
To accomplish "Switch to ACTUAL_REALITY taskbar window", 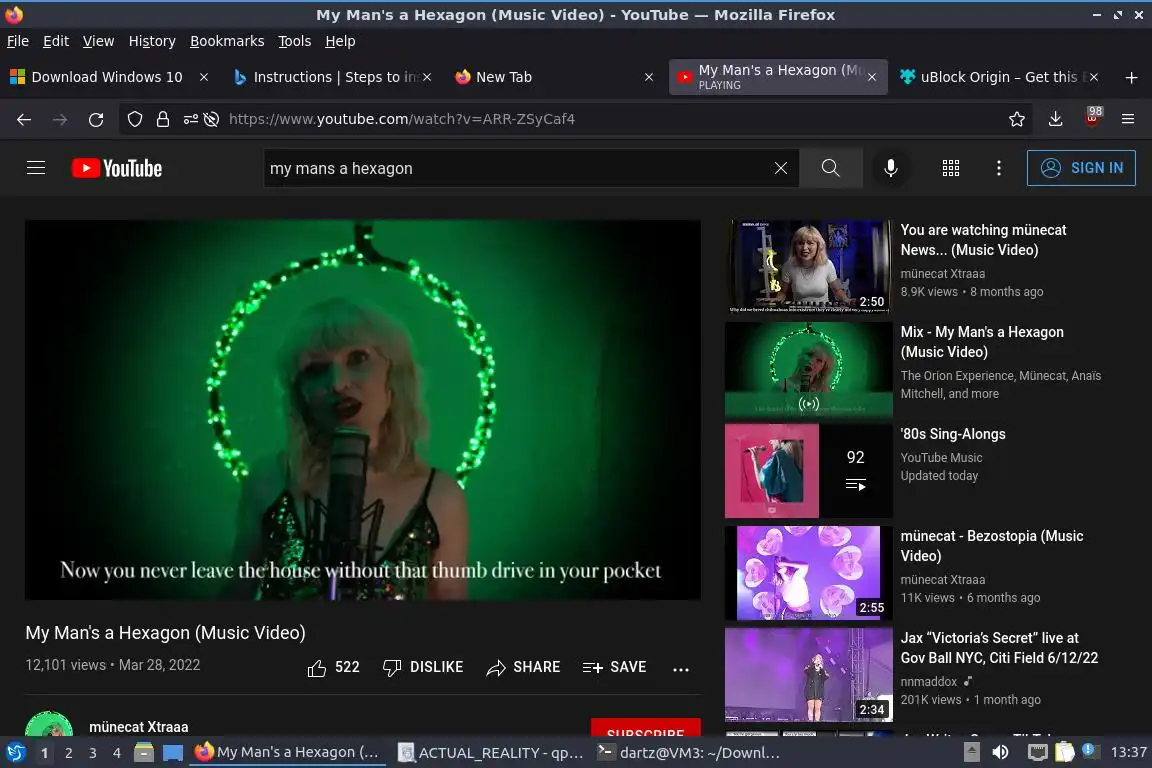I will [x=490, y=753].
